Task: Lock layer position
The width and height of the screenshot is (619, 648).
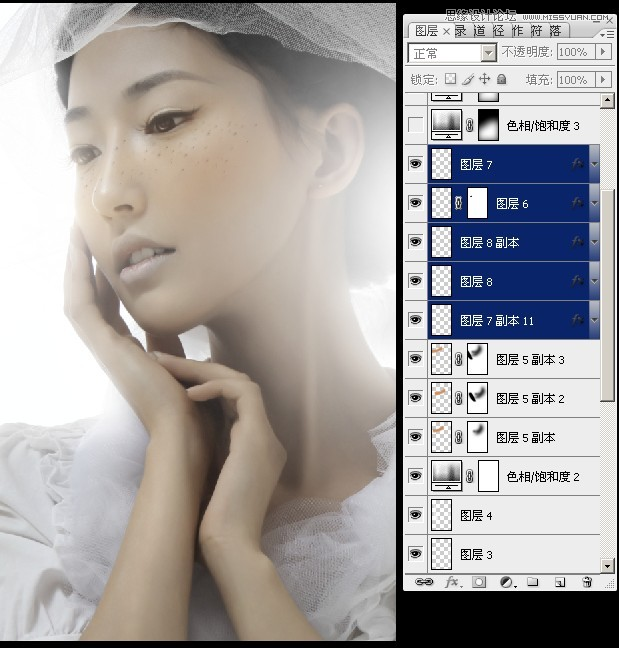Action: 484,79
